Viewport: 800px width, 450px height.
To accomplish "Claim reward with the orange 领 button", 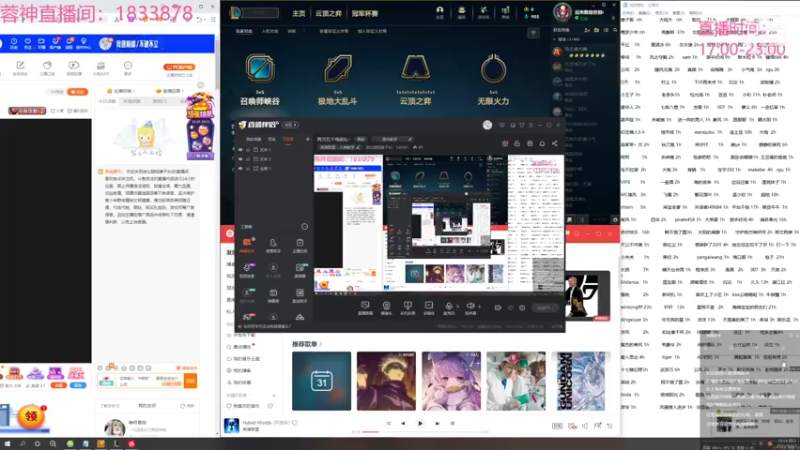I will coord(31,416).
